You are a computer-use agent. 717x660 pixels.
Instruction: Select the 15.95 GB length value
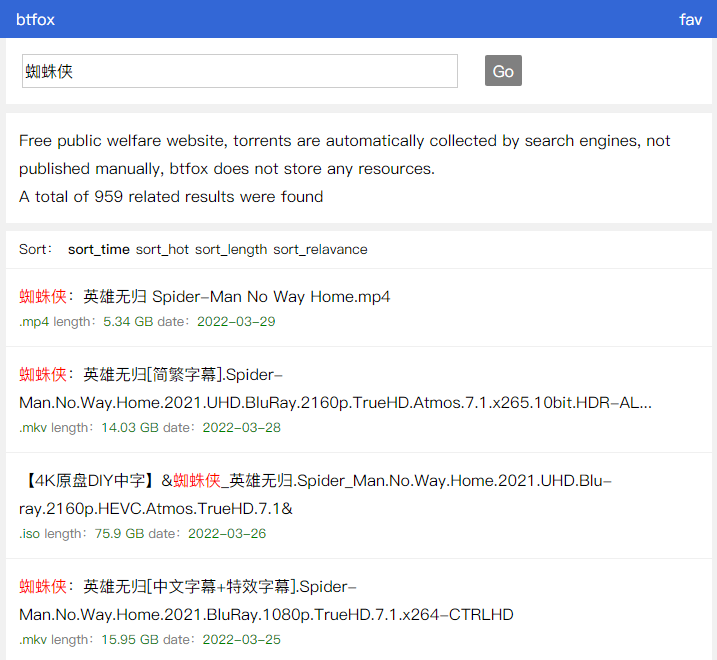(x=130, y=640)
